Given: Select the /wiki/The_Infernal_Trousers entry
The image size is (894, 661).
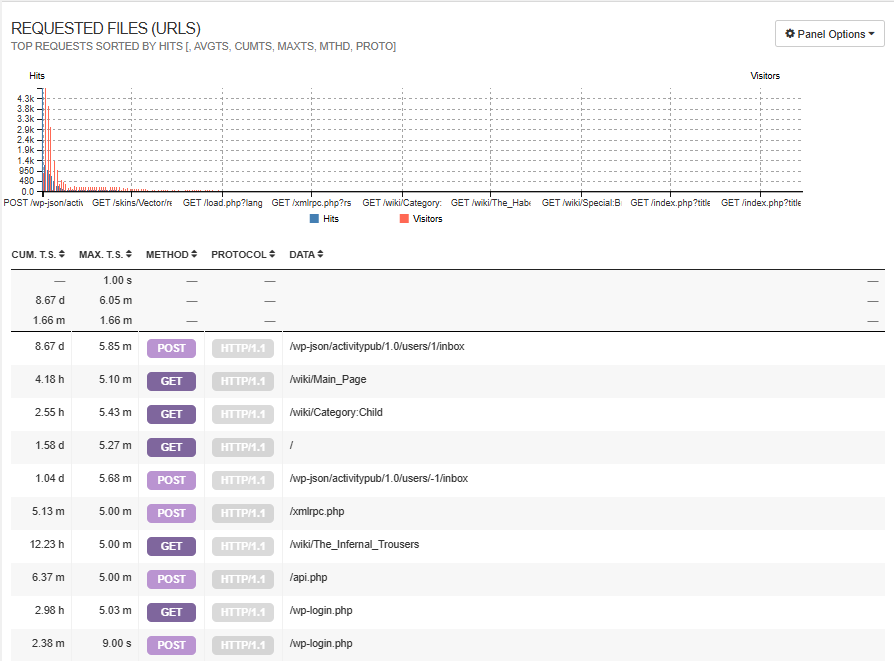Looking at the screenshot, I should [354, 544].
